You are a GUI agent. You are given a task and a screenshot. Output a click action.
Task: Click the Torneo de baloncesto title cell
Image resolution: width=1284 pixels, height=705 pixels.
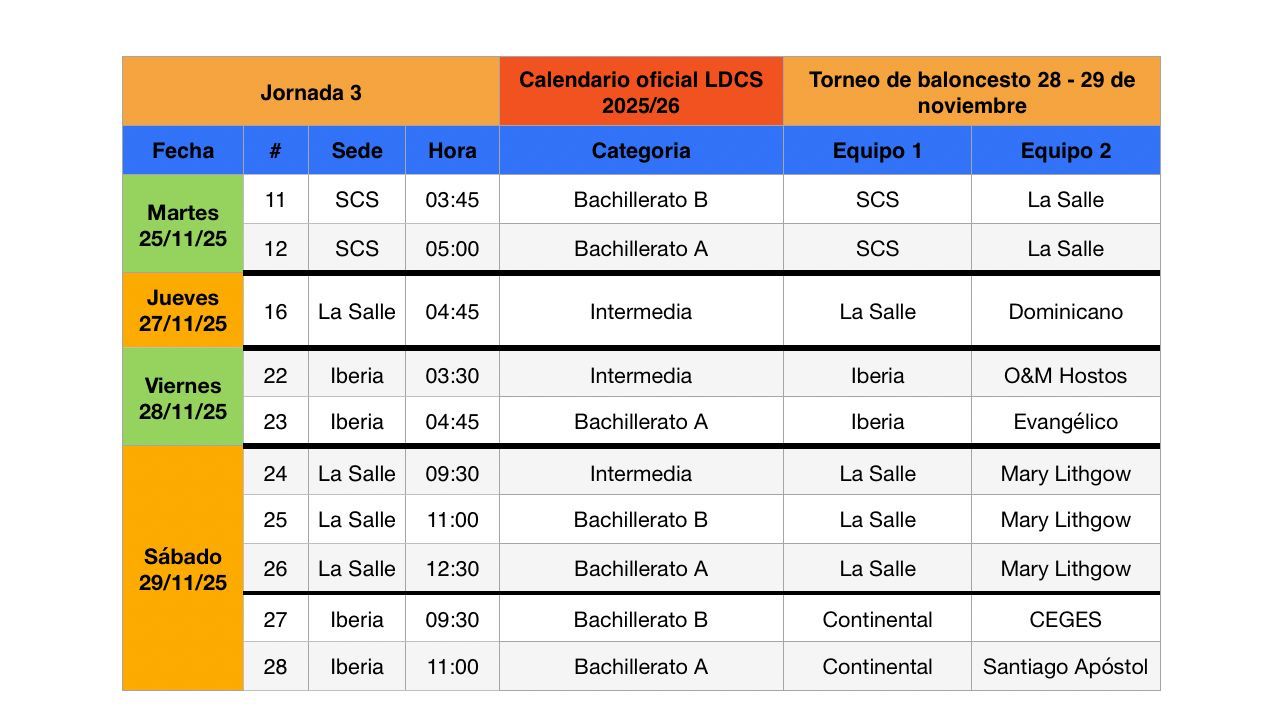[971, 92]
